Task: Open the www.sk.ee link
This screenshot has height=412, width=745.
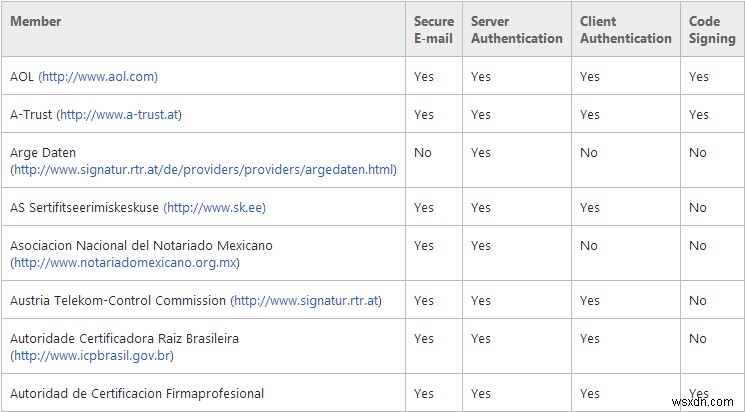Action: click(x=215, y=207)
